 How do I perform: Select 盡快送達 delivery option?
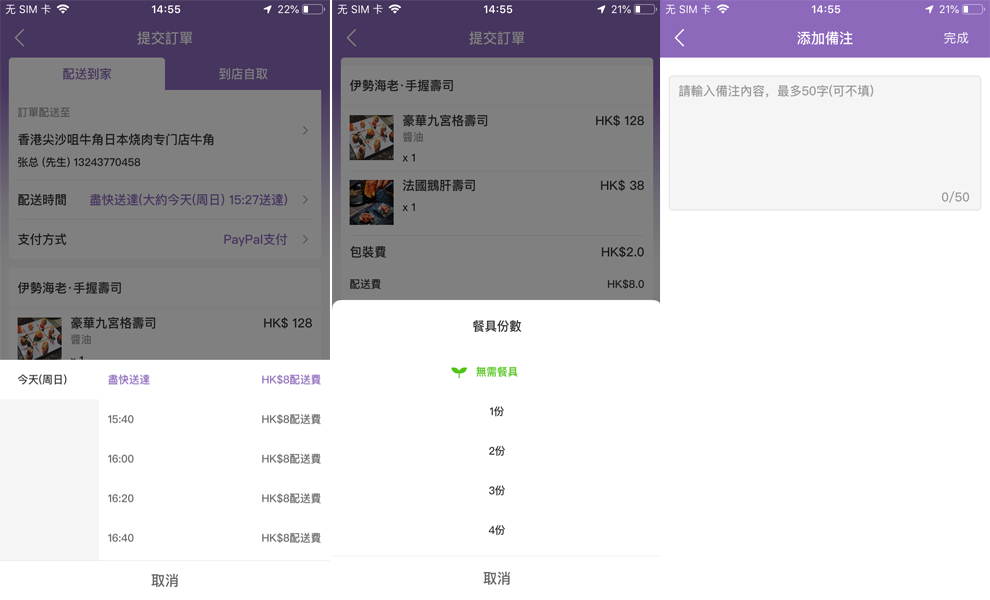129,380
